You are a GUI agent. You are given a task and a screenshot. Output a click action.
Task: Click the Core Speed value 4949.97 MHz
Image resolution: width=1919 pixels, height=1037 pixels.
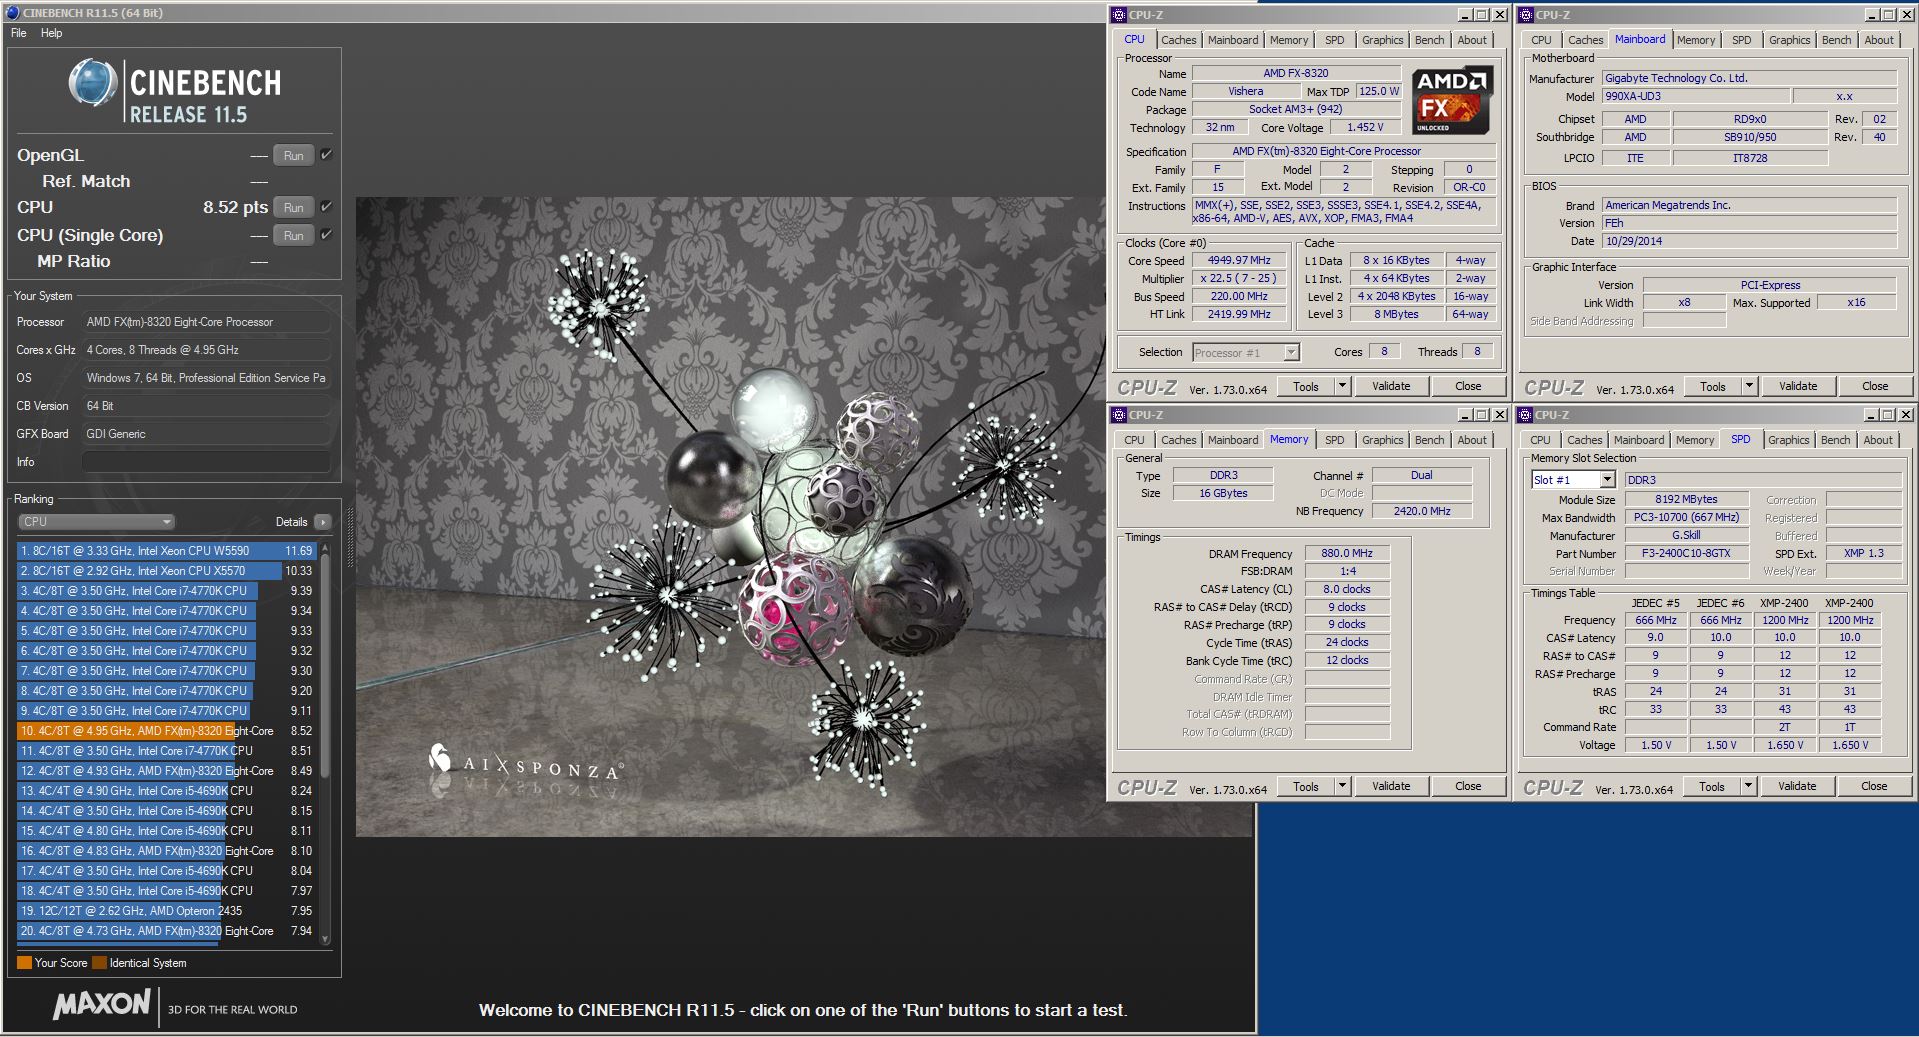point(1239,260)
